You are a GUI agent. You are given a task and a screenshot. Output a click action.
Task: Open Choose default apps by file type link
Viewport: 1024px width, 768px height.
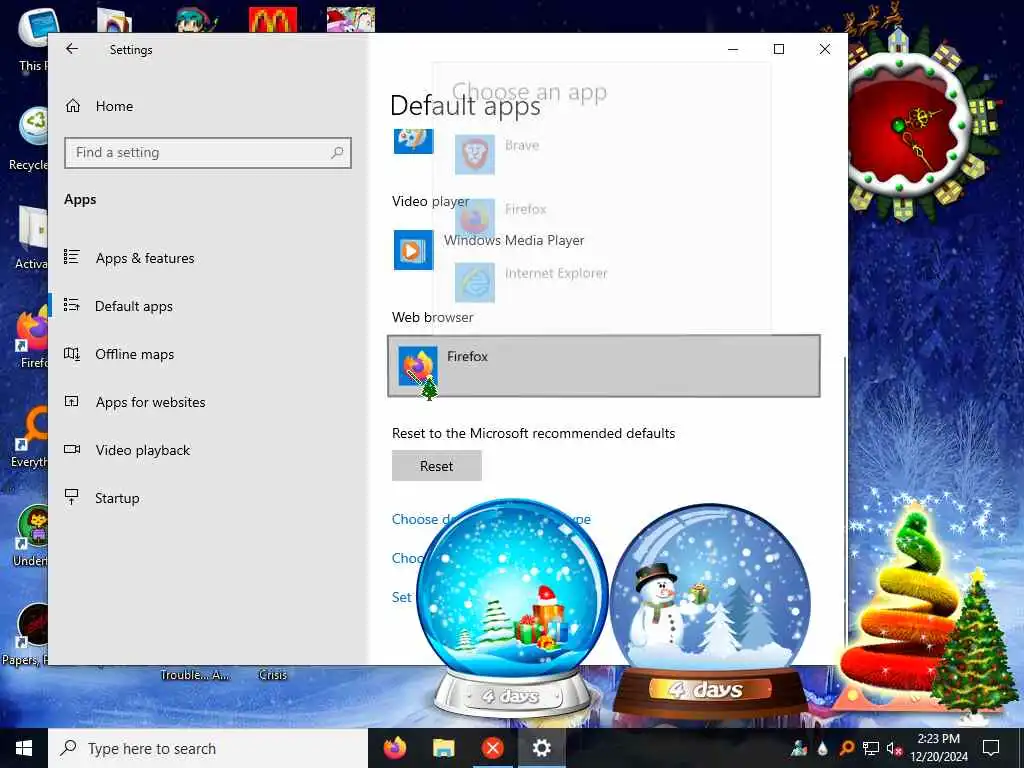click(x=491, y=519)
